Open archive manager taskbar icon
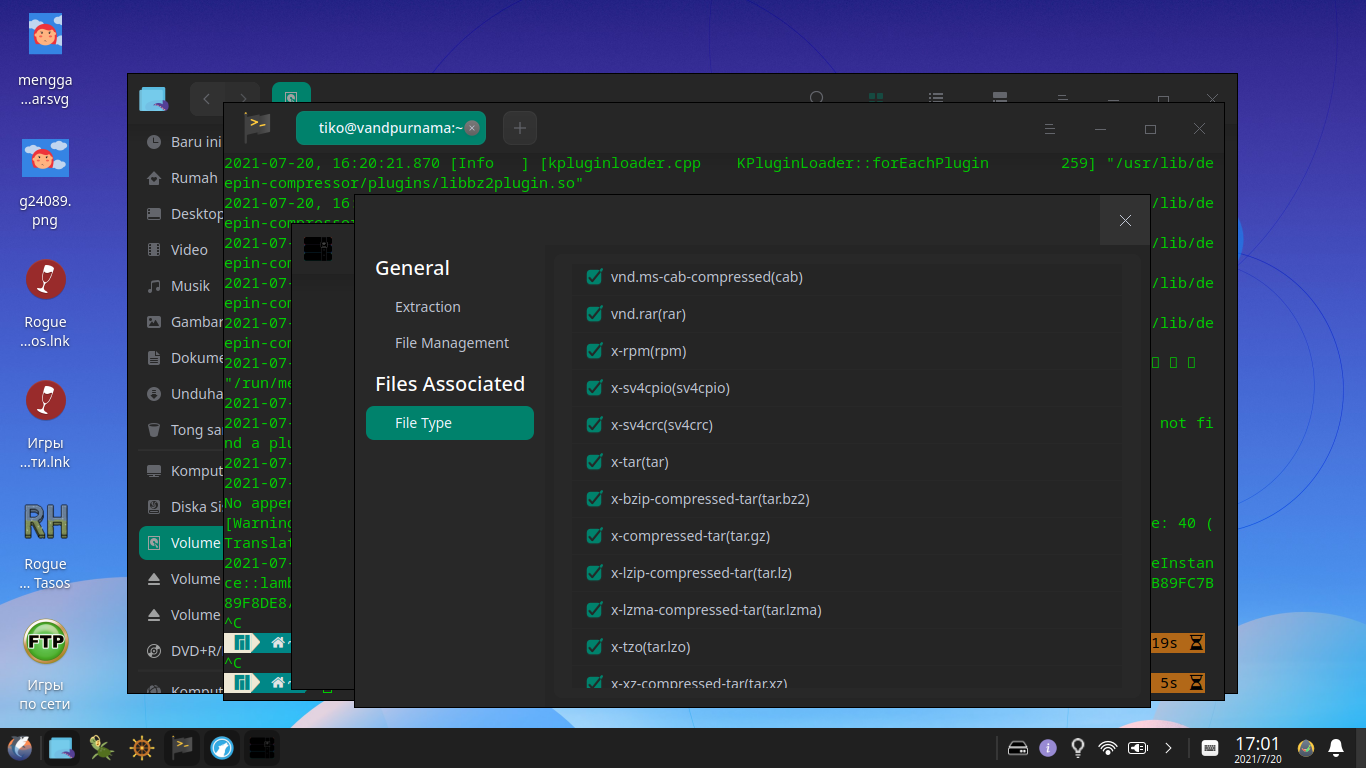 pyautogui.click(x=263, y=747)
